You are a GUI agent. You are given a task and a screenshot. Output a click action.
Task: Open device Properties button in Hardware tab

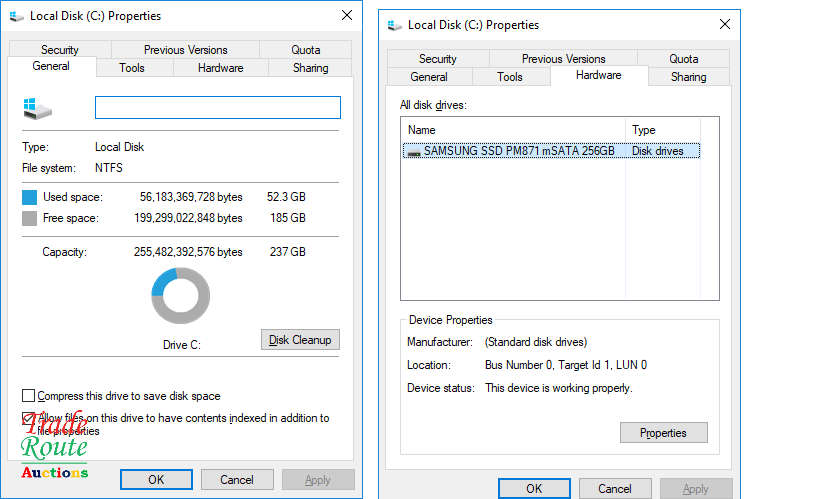click(x=664, y=433)
